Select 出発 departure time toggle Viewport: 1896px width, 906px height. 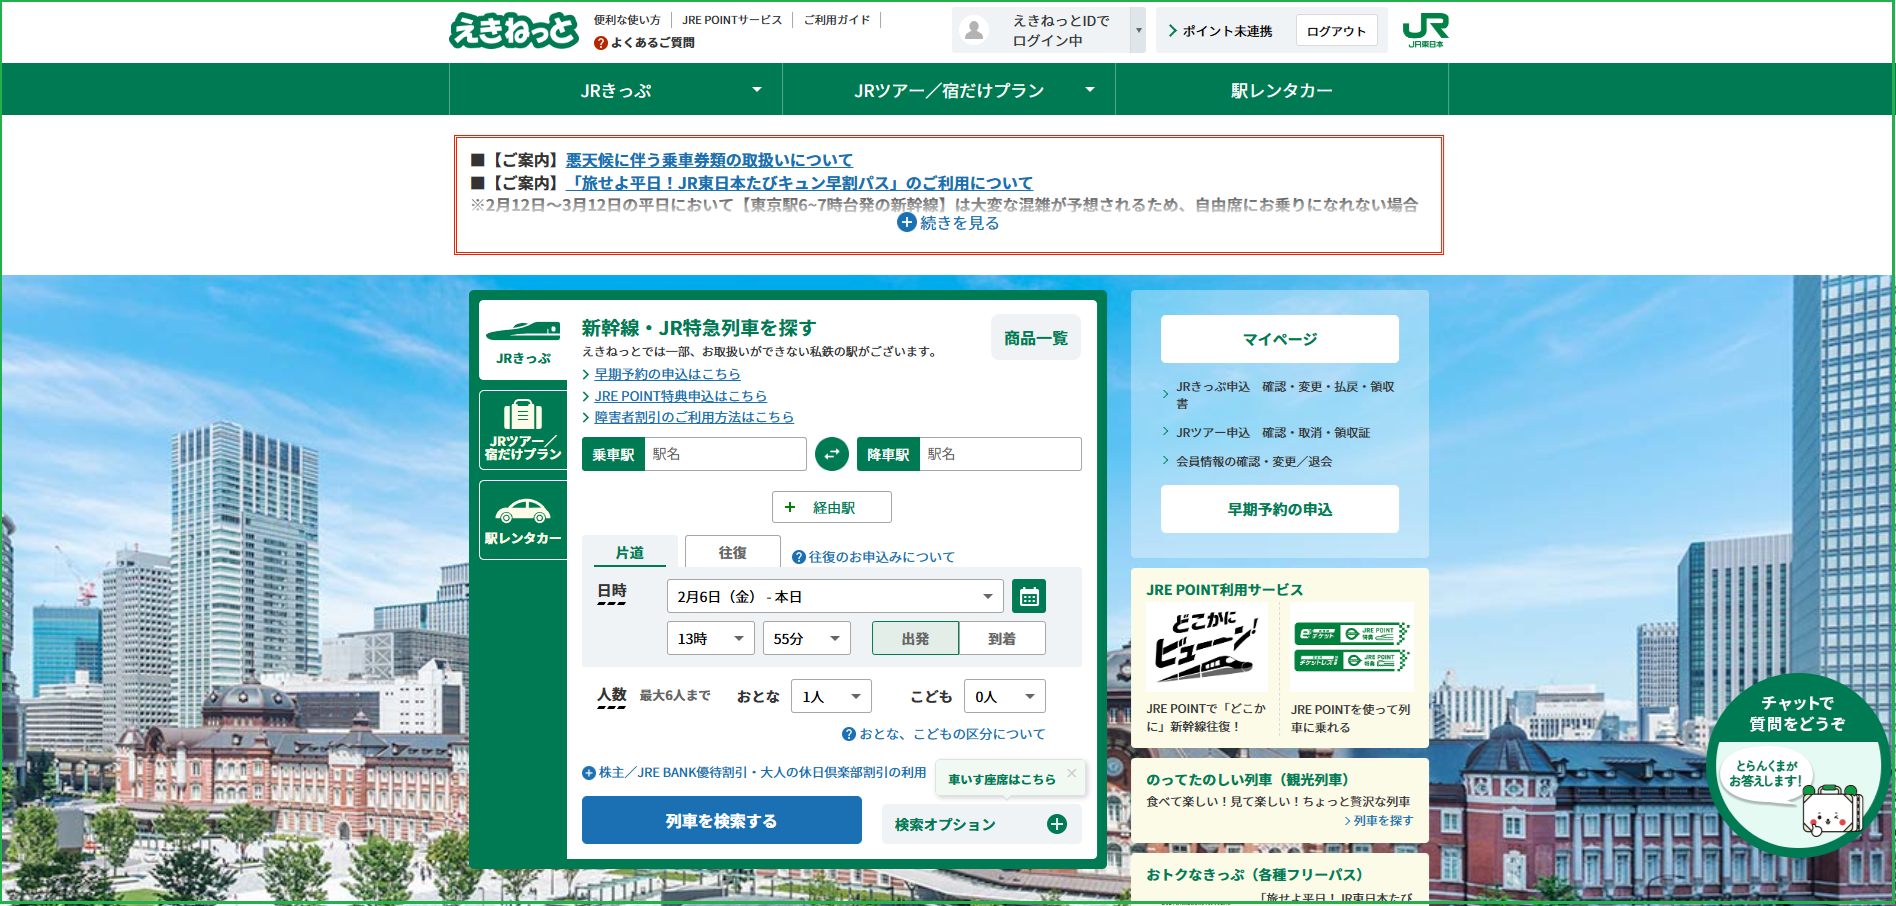tap(915, 638)
